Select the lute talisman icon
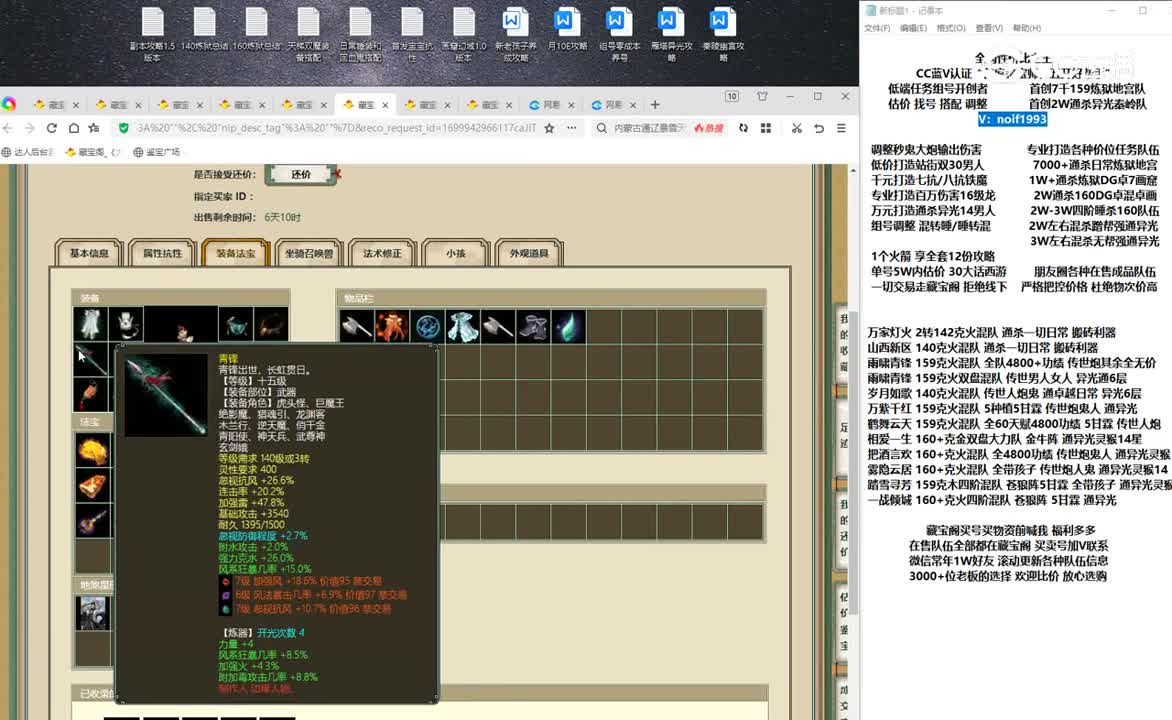Image resolution: width=1172 pixels, height=720 pixels. [x=93, y=520]
